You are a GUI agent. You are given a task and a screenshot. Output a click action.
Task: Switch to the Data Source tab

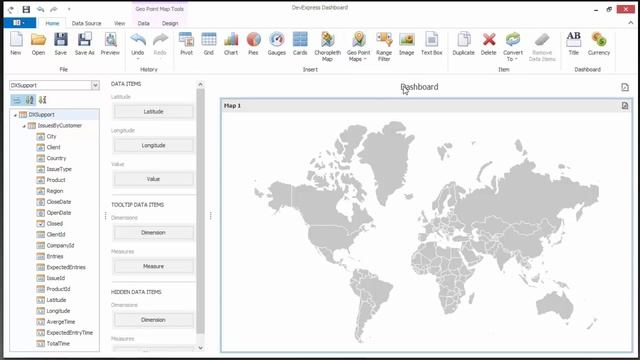point(87,23)
